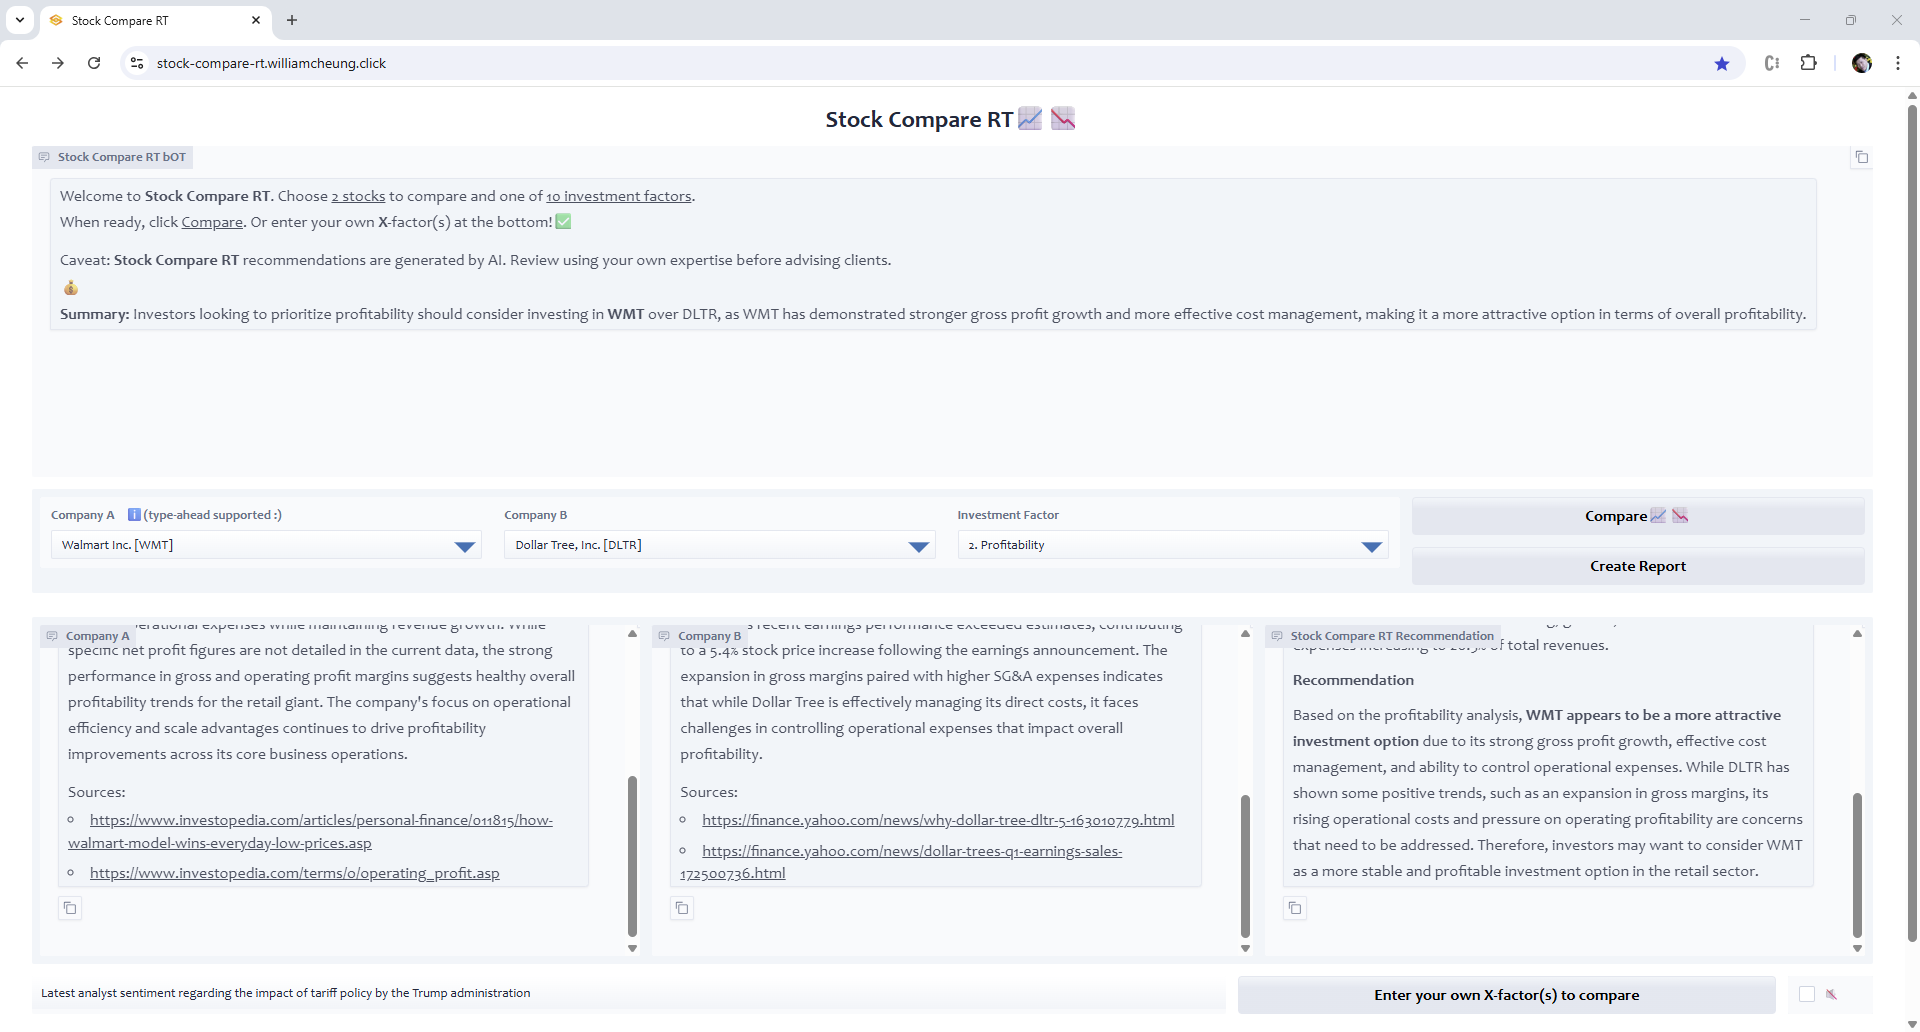Click the '2. Profitability' factor combo box

(1173, 545)
